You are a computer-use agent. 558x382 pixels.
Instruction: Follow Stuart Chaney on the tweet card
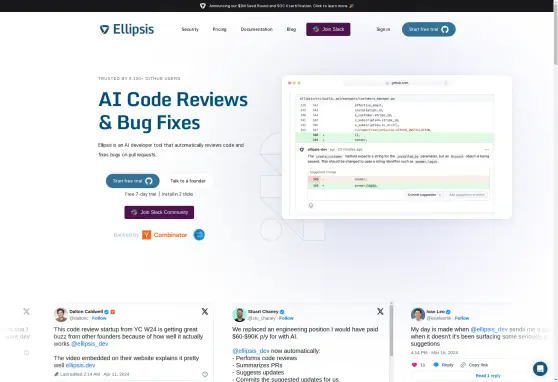click(286, 318)
